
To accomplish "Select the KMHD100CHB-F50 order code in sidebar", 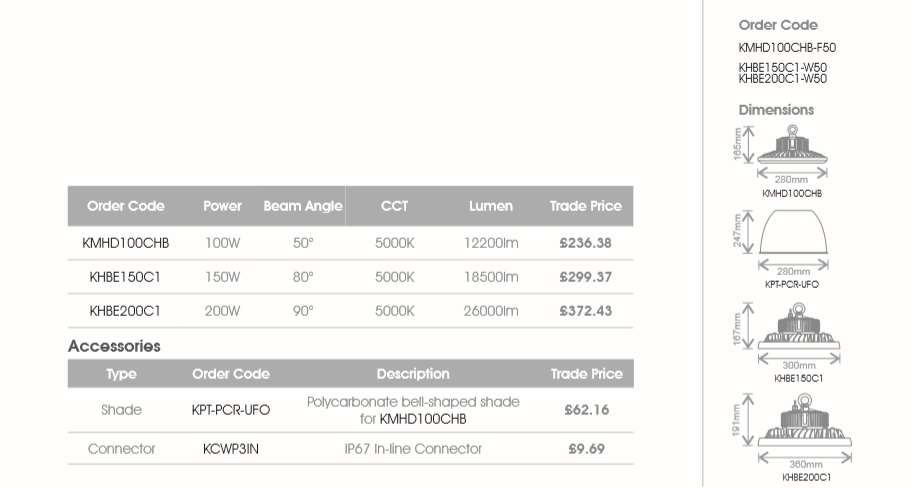I will tap(786, 47).
